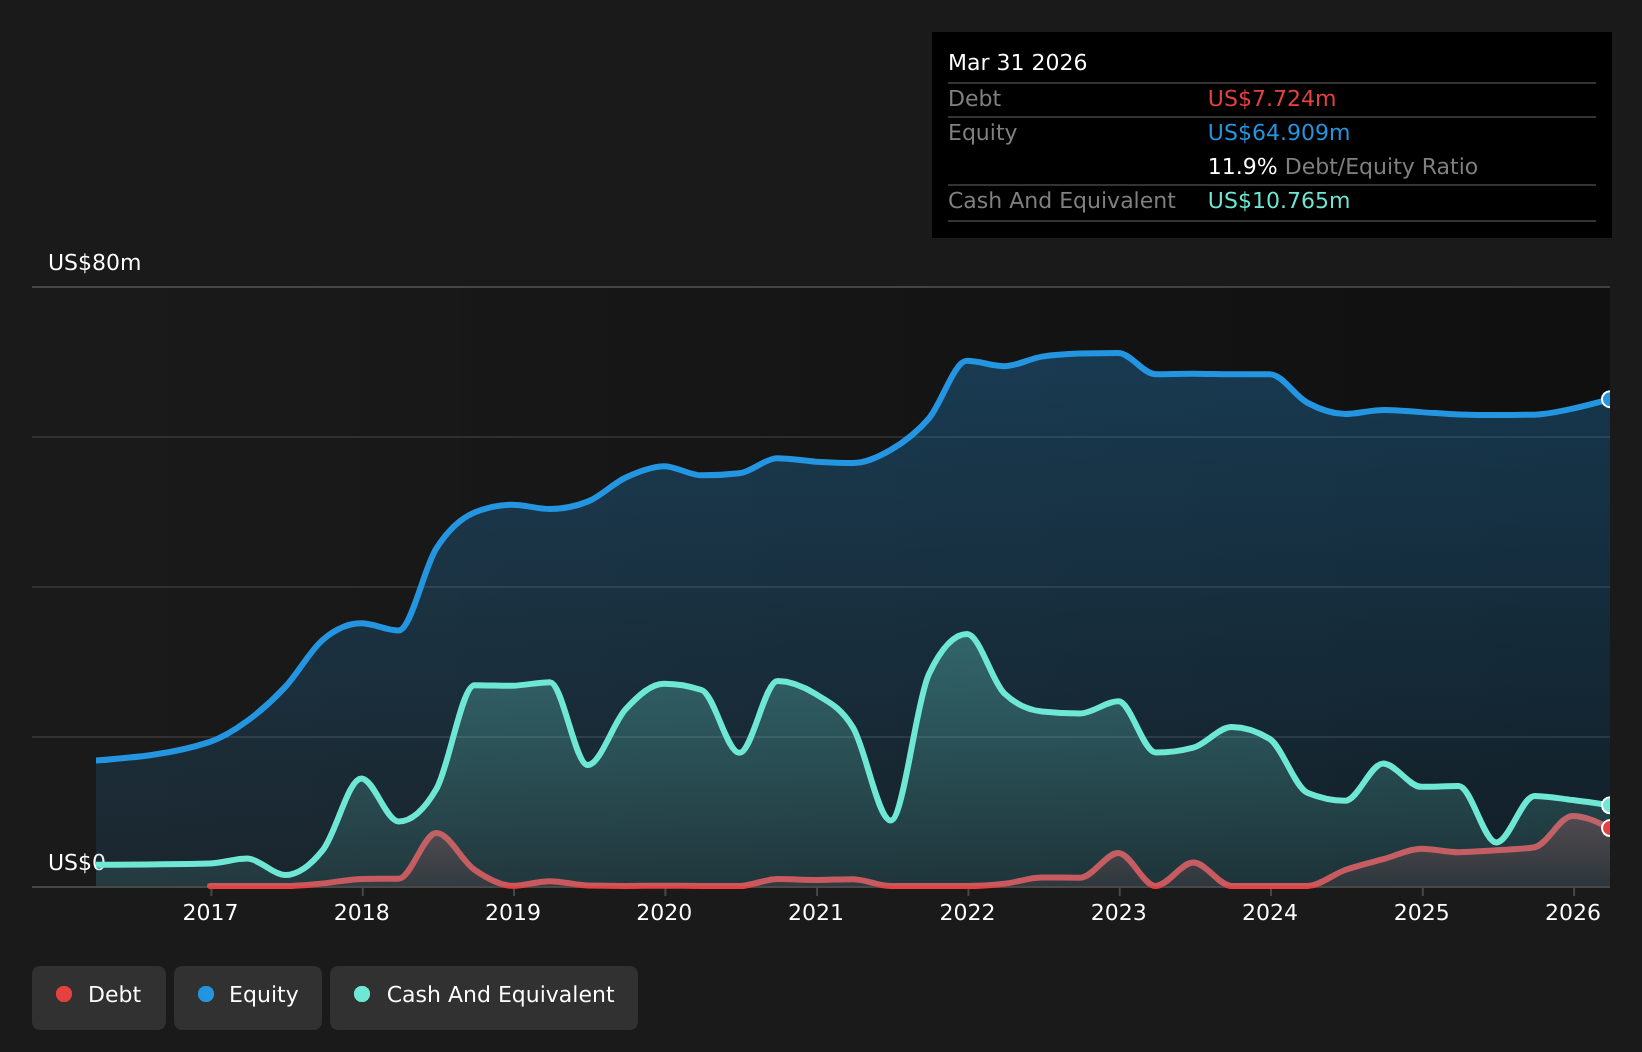Viewport: 1642px width, 1052px height.
Task: Click the 2018 x-axis label
Action: point(362,912)
